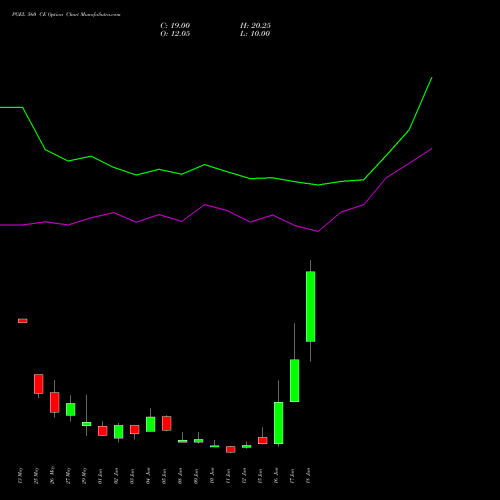Click the red candle for 15 Jun

pos(263,441)
